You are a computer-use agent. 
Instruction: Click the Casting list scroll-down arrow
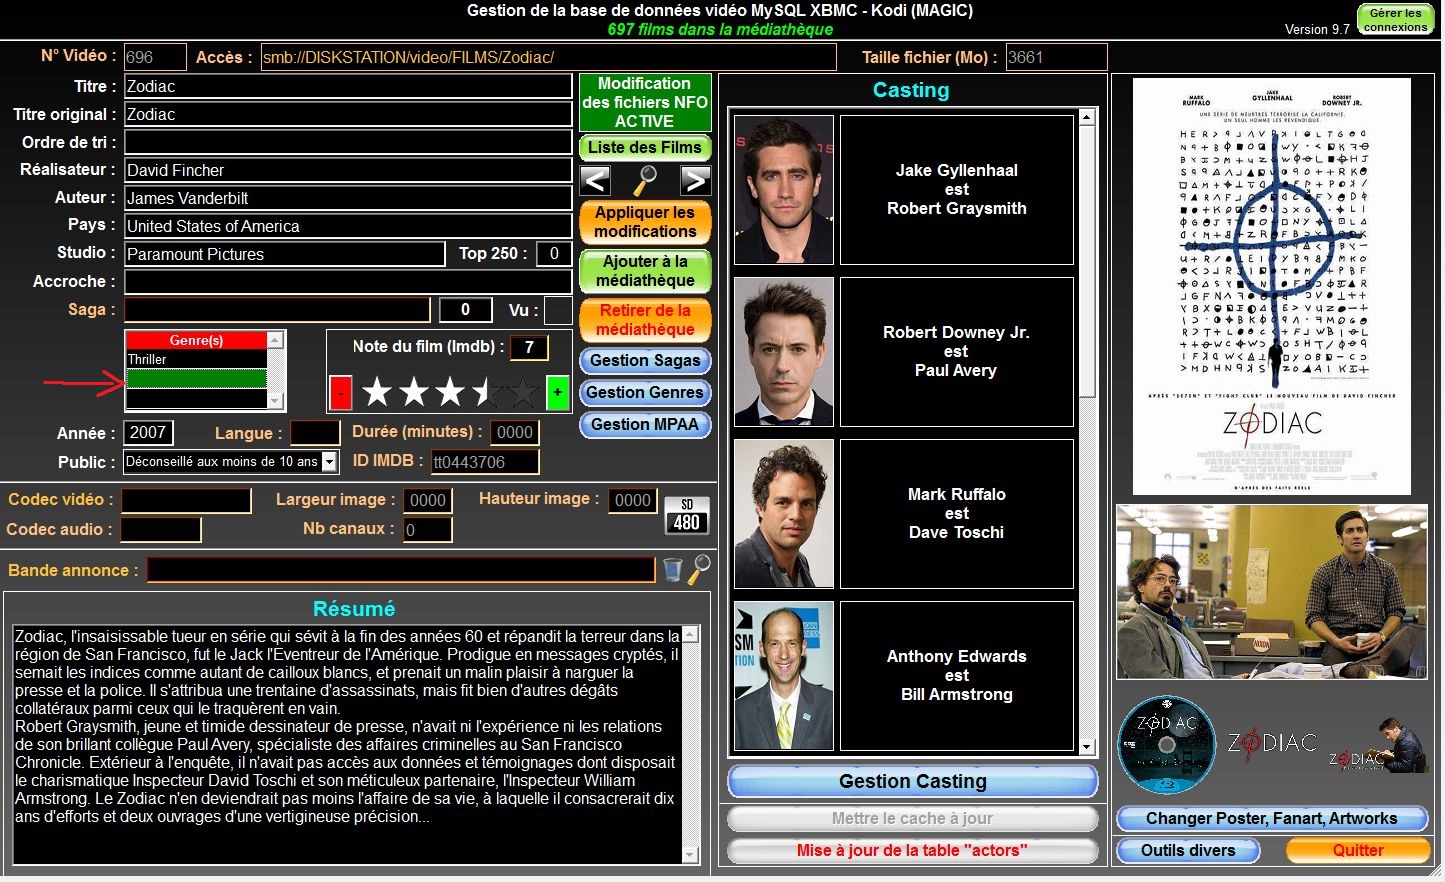[x=1087, y=746]
